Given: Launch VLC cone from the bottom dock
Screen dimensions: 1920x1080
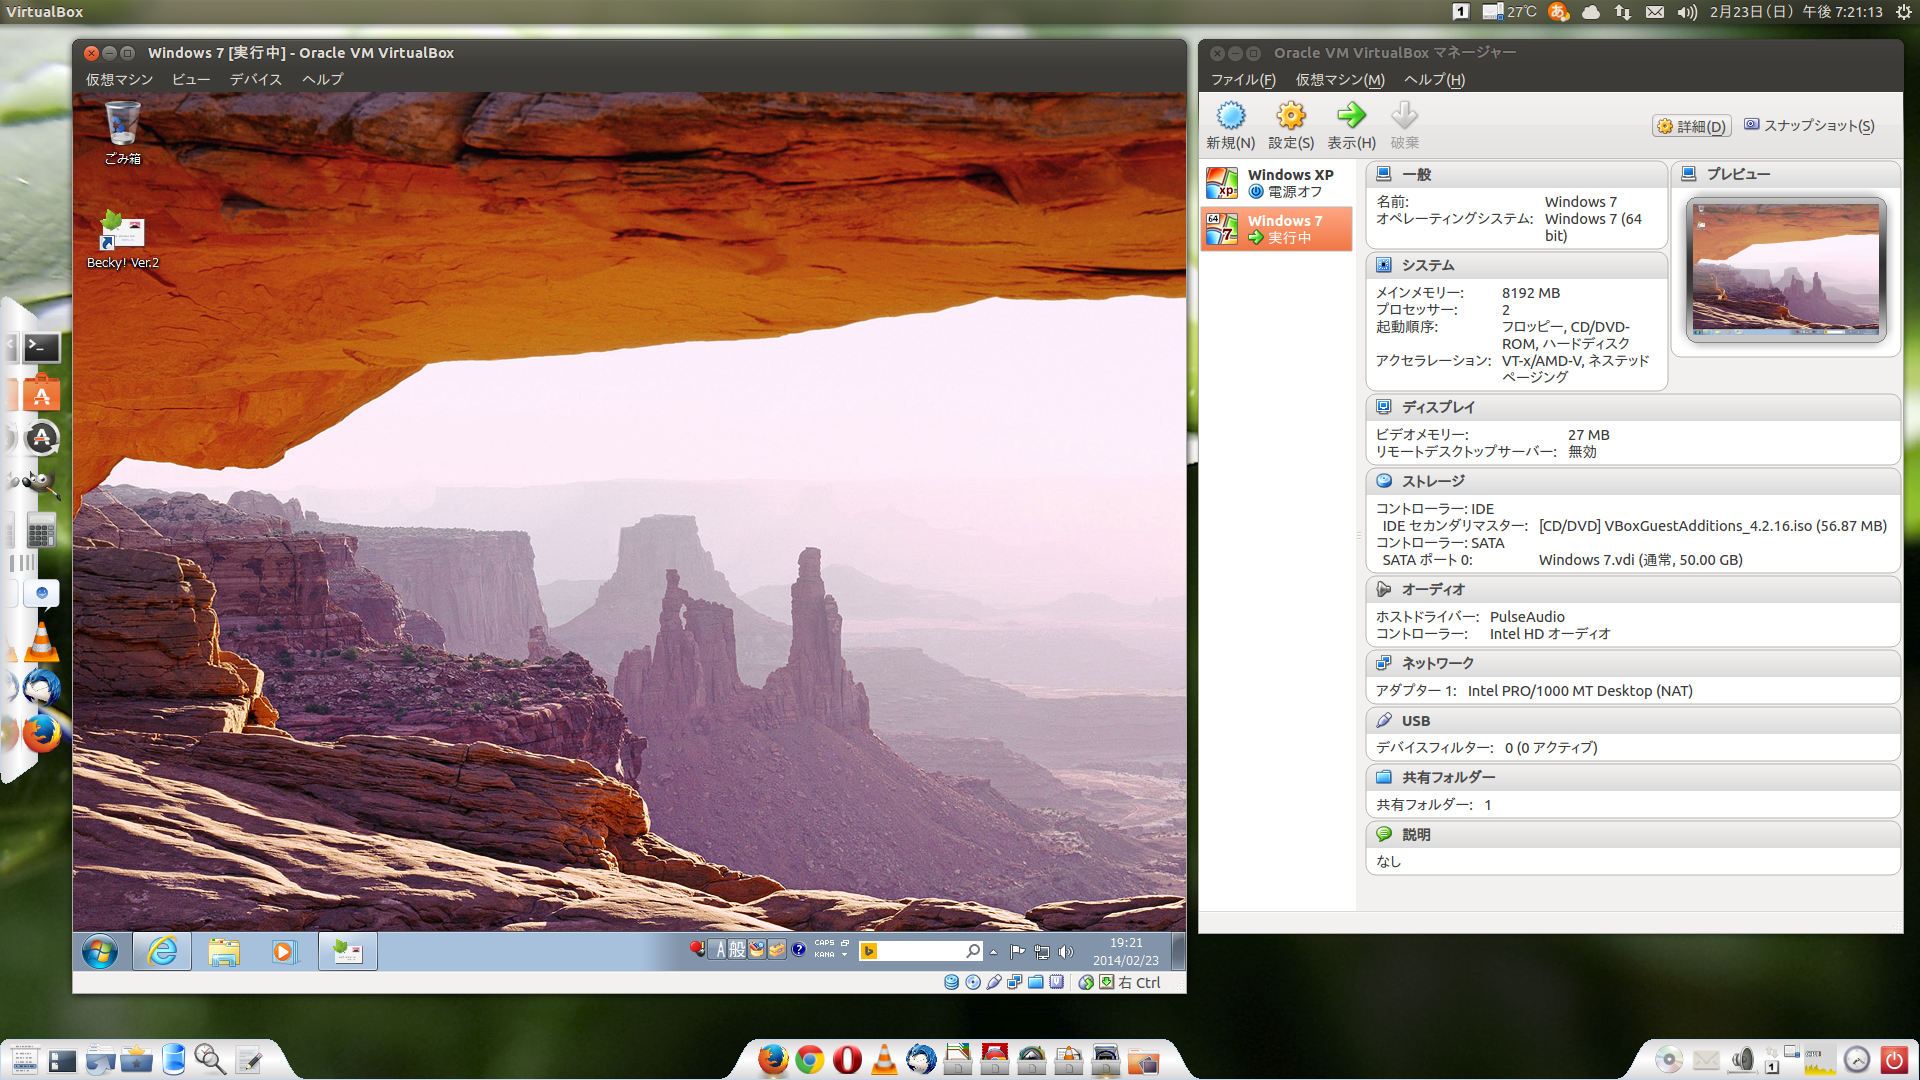Looking at the screenshot, I should tap(884, 1059).
